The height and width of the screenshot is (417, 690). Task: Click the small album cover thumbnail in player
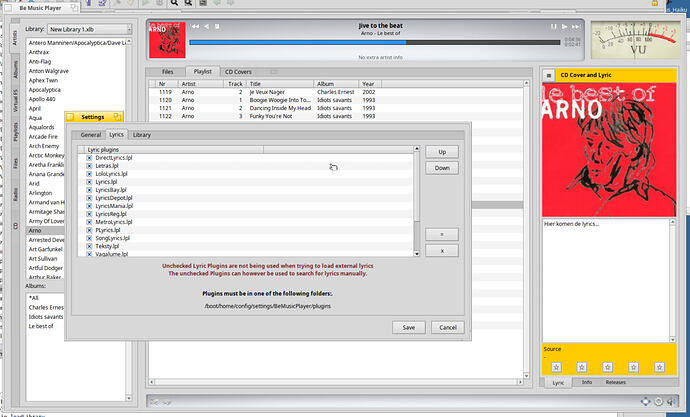(x=167, y=40)
